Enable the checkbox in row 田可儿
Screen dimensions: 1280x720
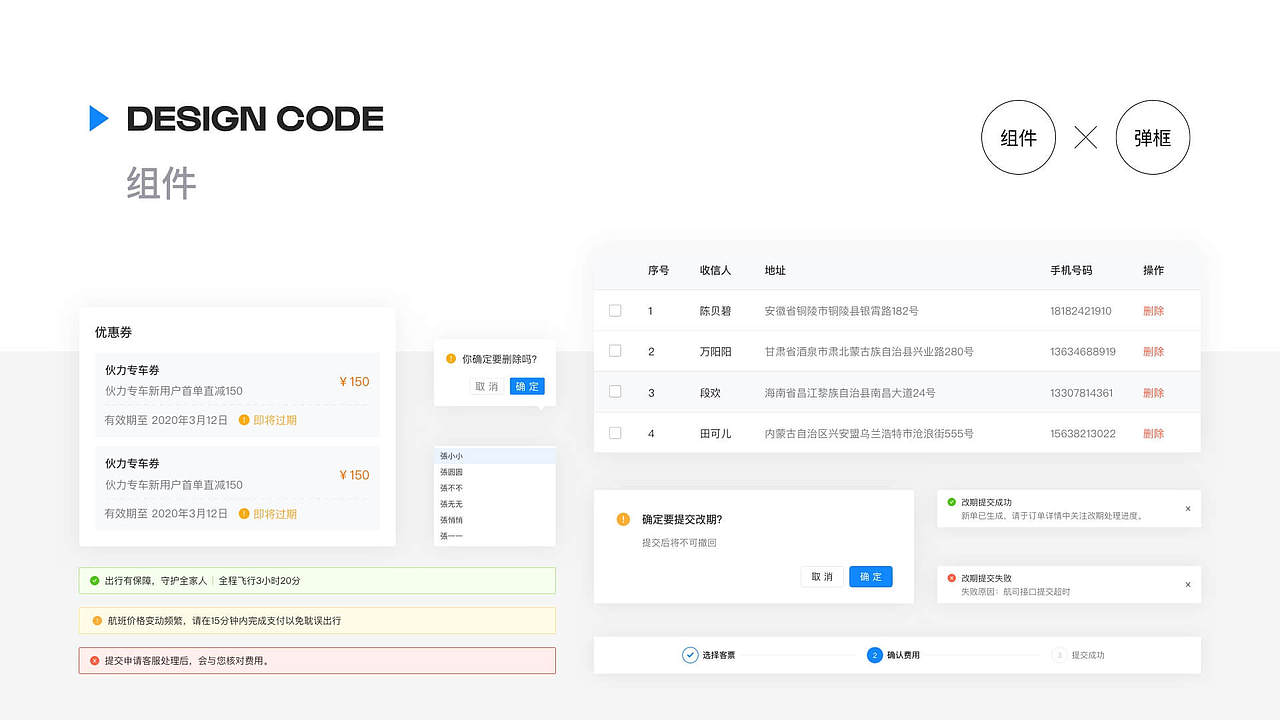coord(615,433)
